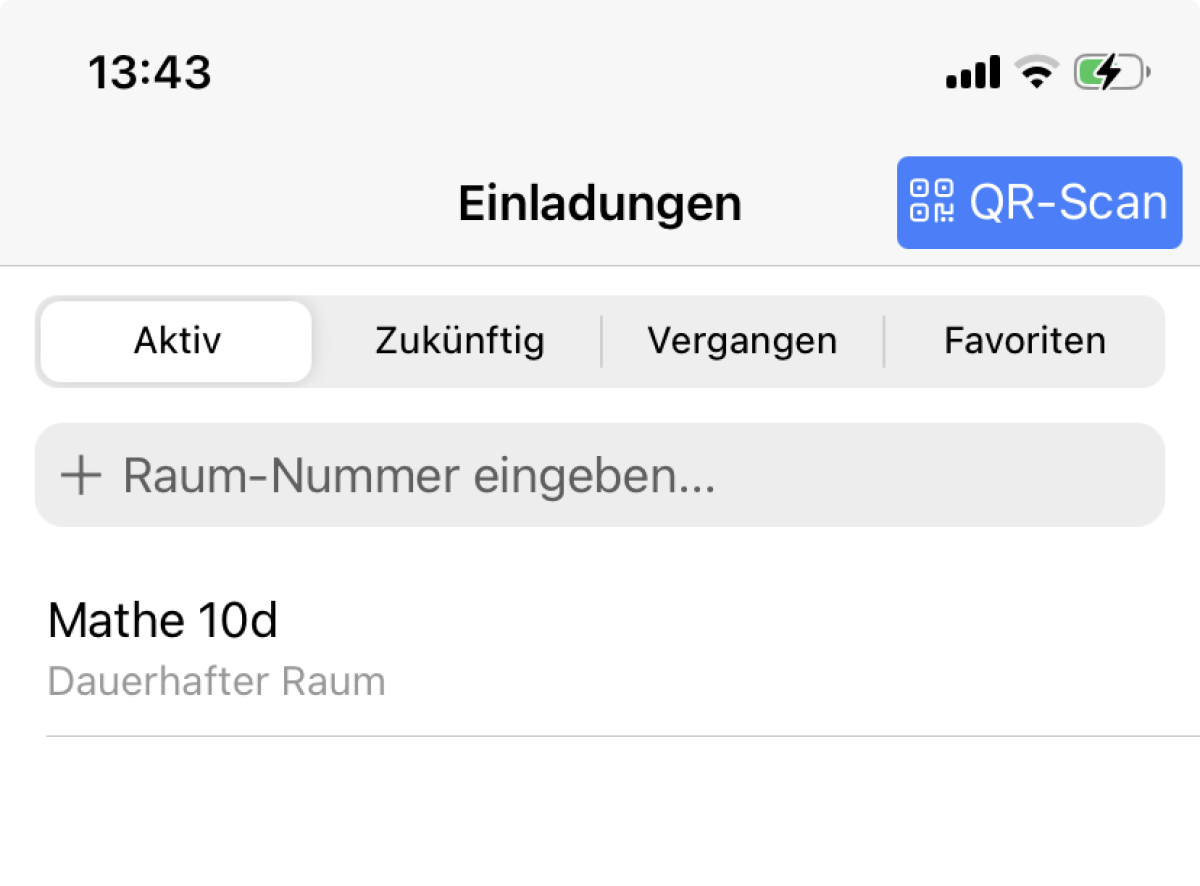1200x886 pixels.
Task: Open the Mathe 10d room entry
Action: tap(162, 621)
